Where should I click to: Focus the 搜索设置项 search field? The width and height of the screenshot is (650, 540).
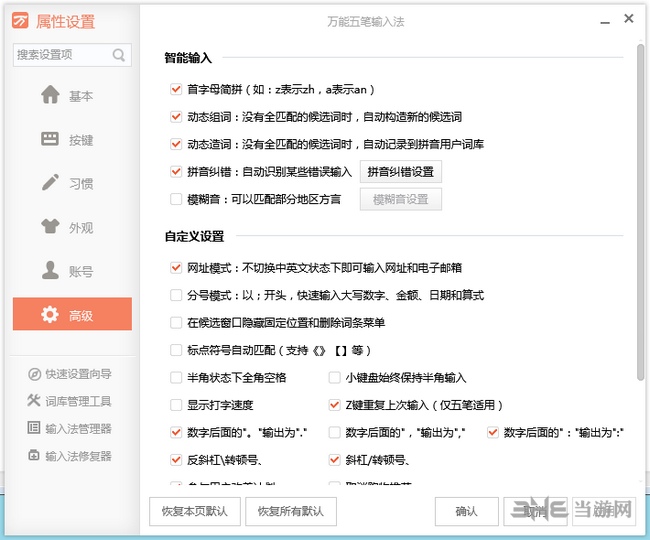point(72,55)
